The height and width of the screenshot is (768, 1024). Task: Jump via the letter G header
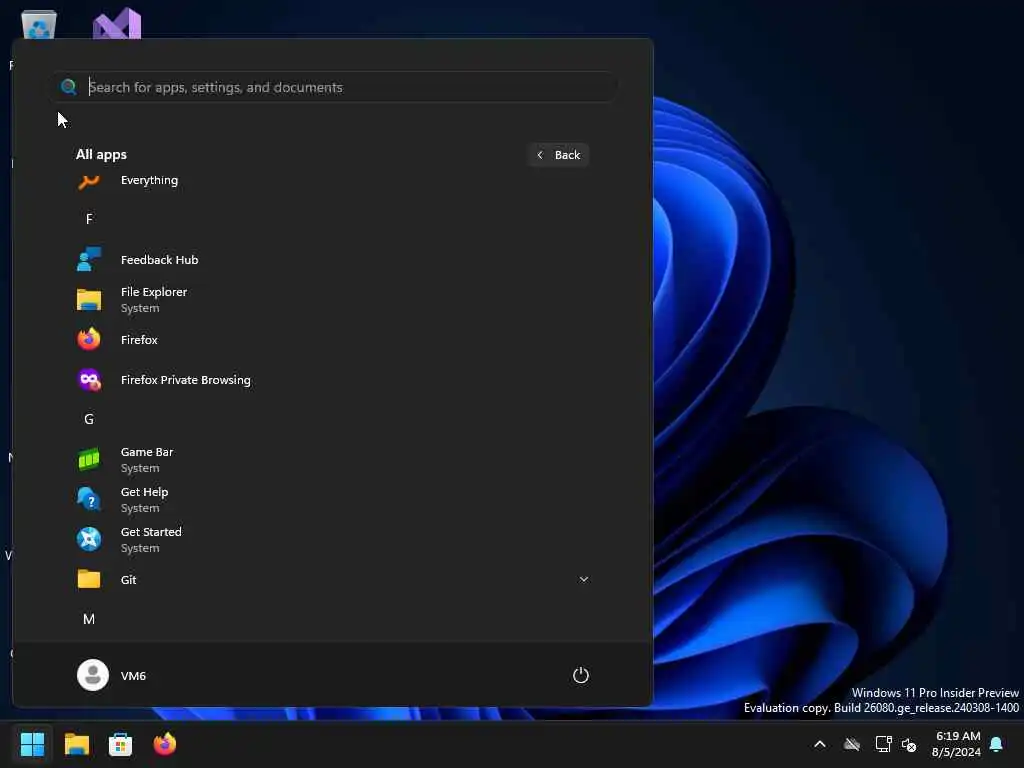pos(89,419)
